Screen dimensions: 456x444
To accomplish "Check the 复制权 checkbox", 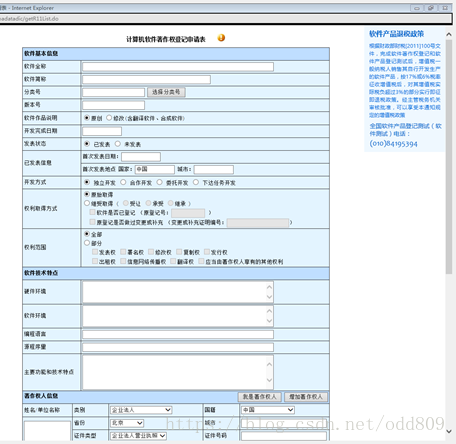I will (x=179, y=252).
